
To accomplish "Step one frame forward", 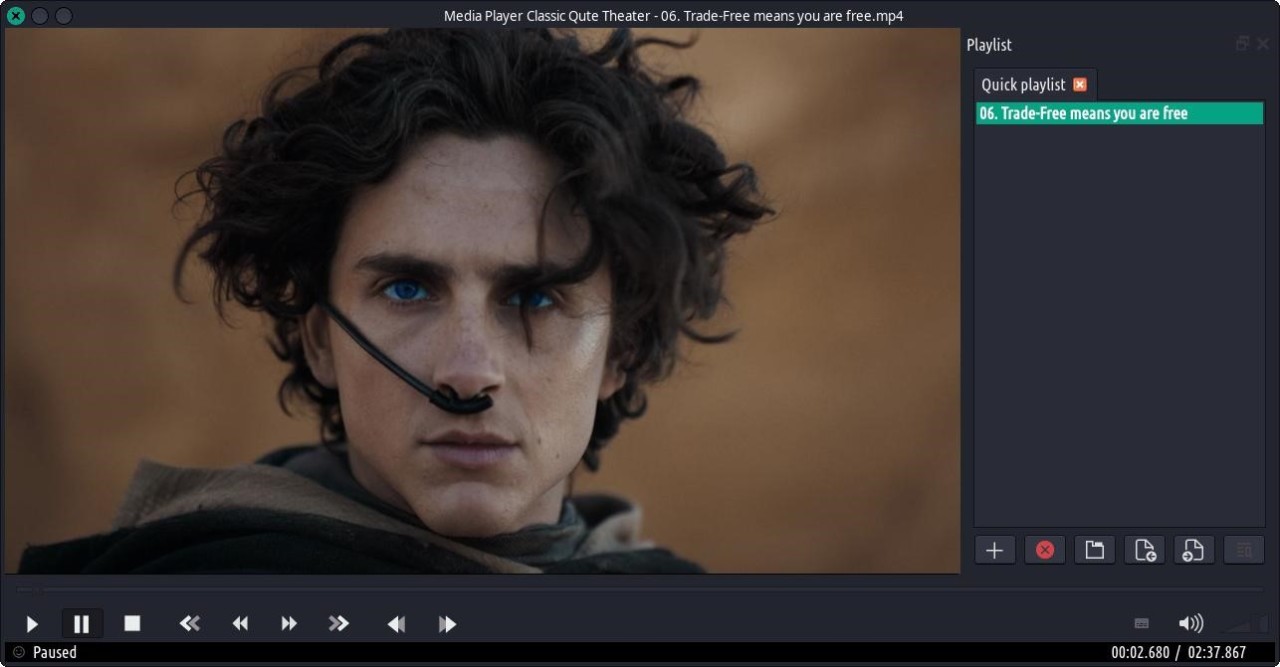I will 447,624.
